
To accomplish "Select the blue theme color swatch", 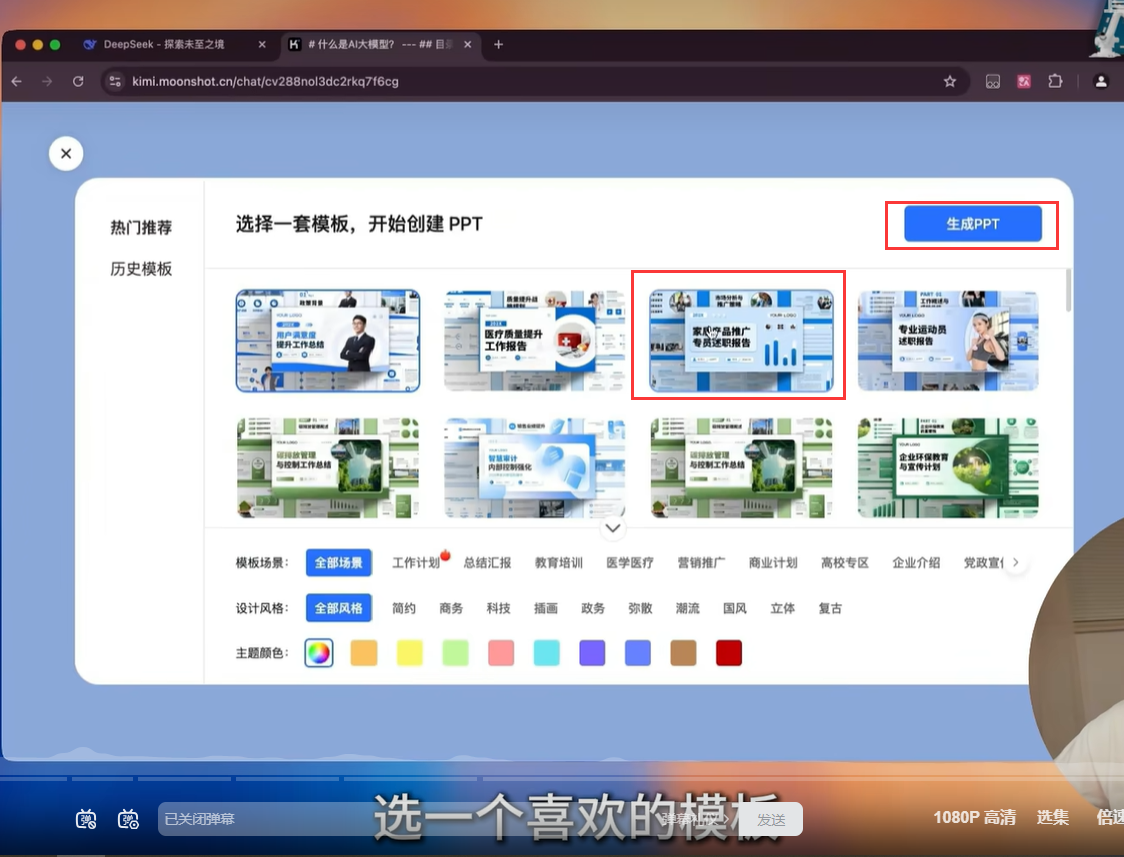I will click(x=637, y=653).
